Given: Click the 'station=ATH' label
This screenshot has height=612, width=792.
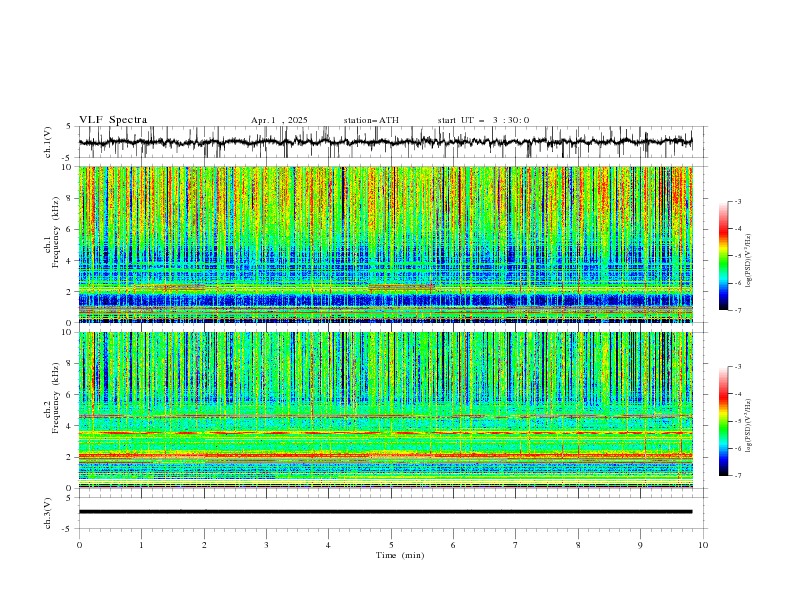Looking at the screenshot, I should point(371,120).
